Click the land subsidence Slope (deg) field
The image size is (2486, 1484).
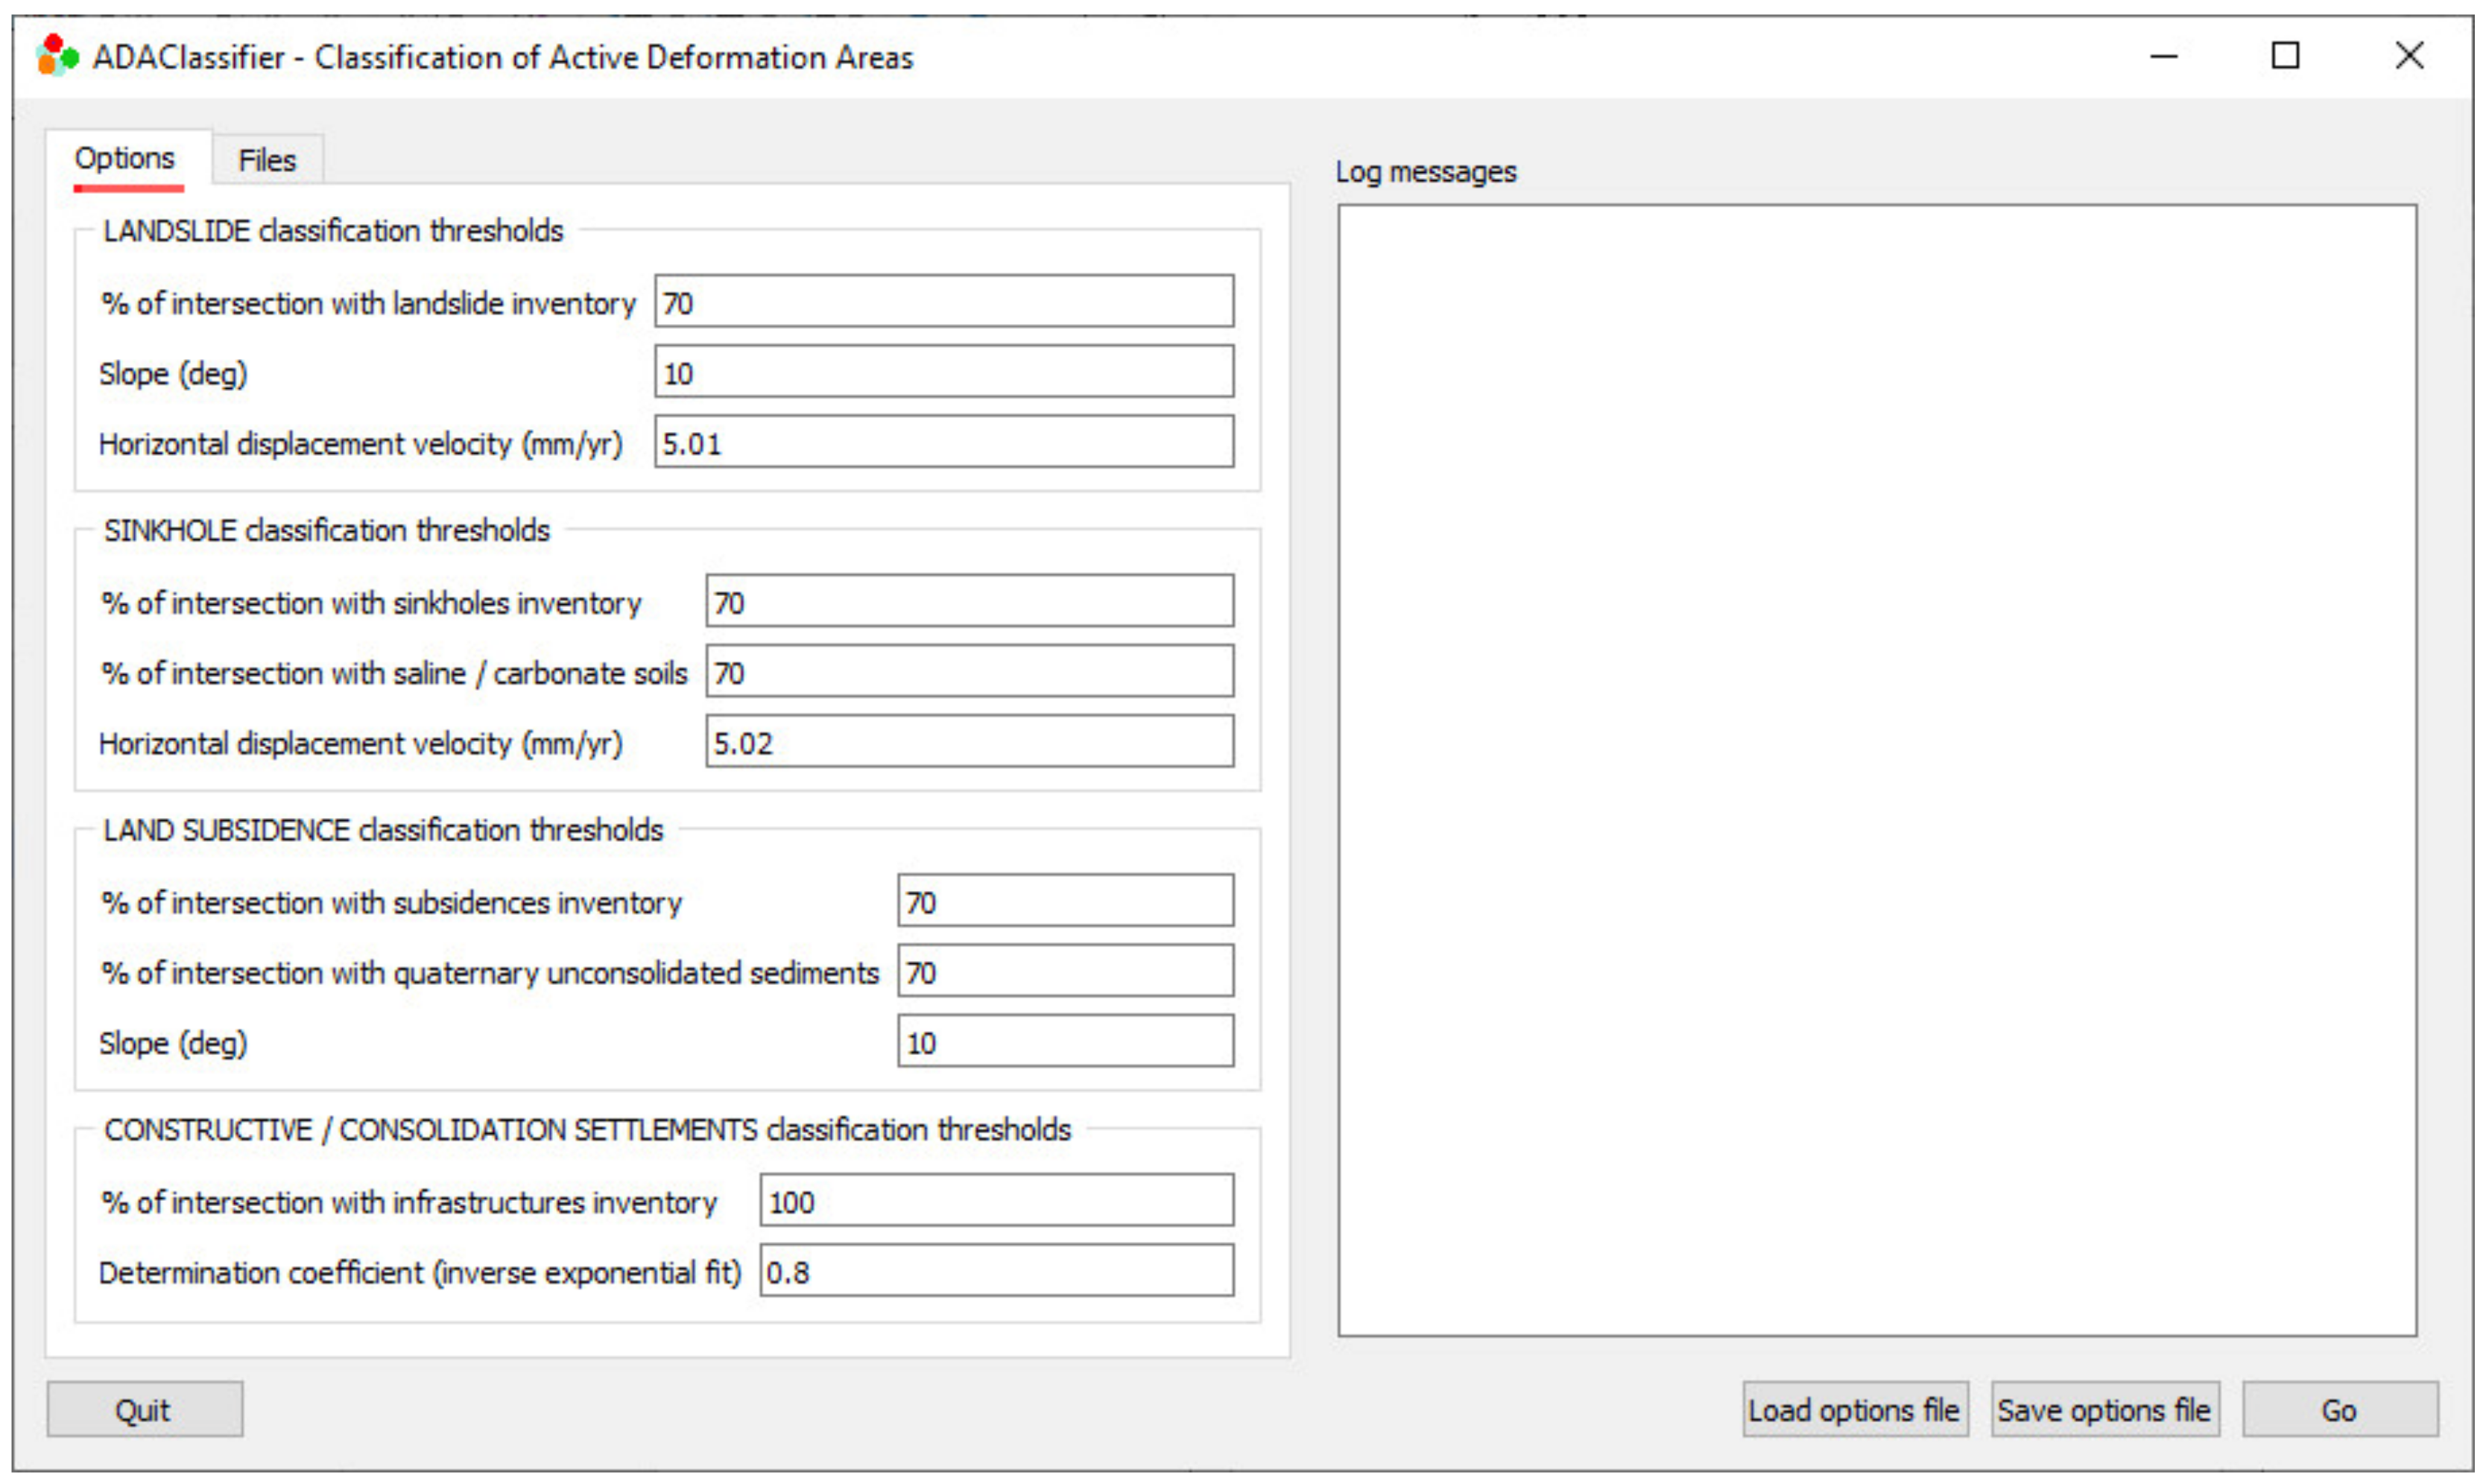pos(1064,1041)
